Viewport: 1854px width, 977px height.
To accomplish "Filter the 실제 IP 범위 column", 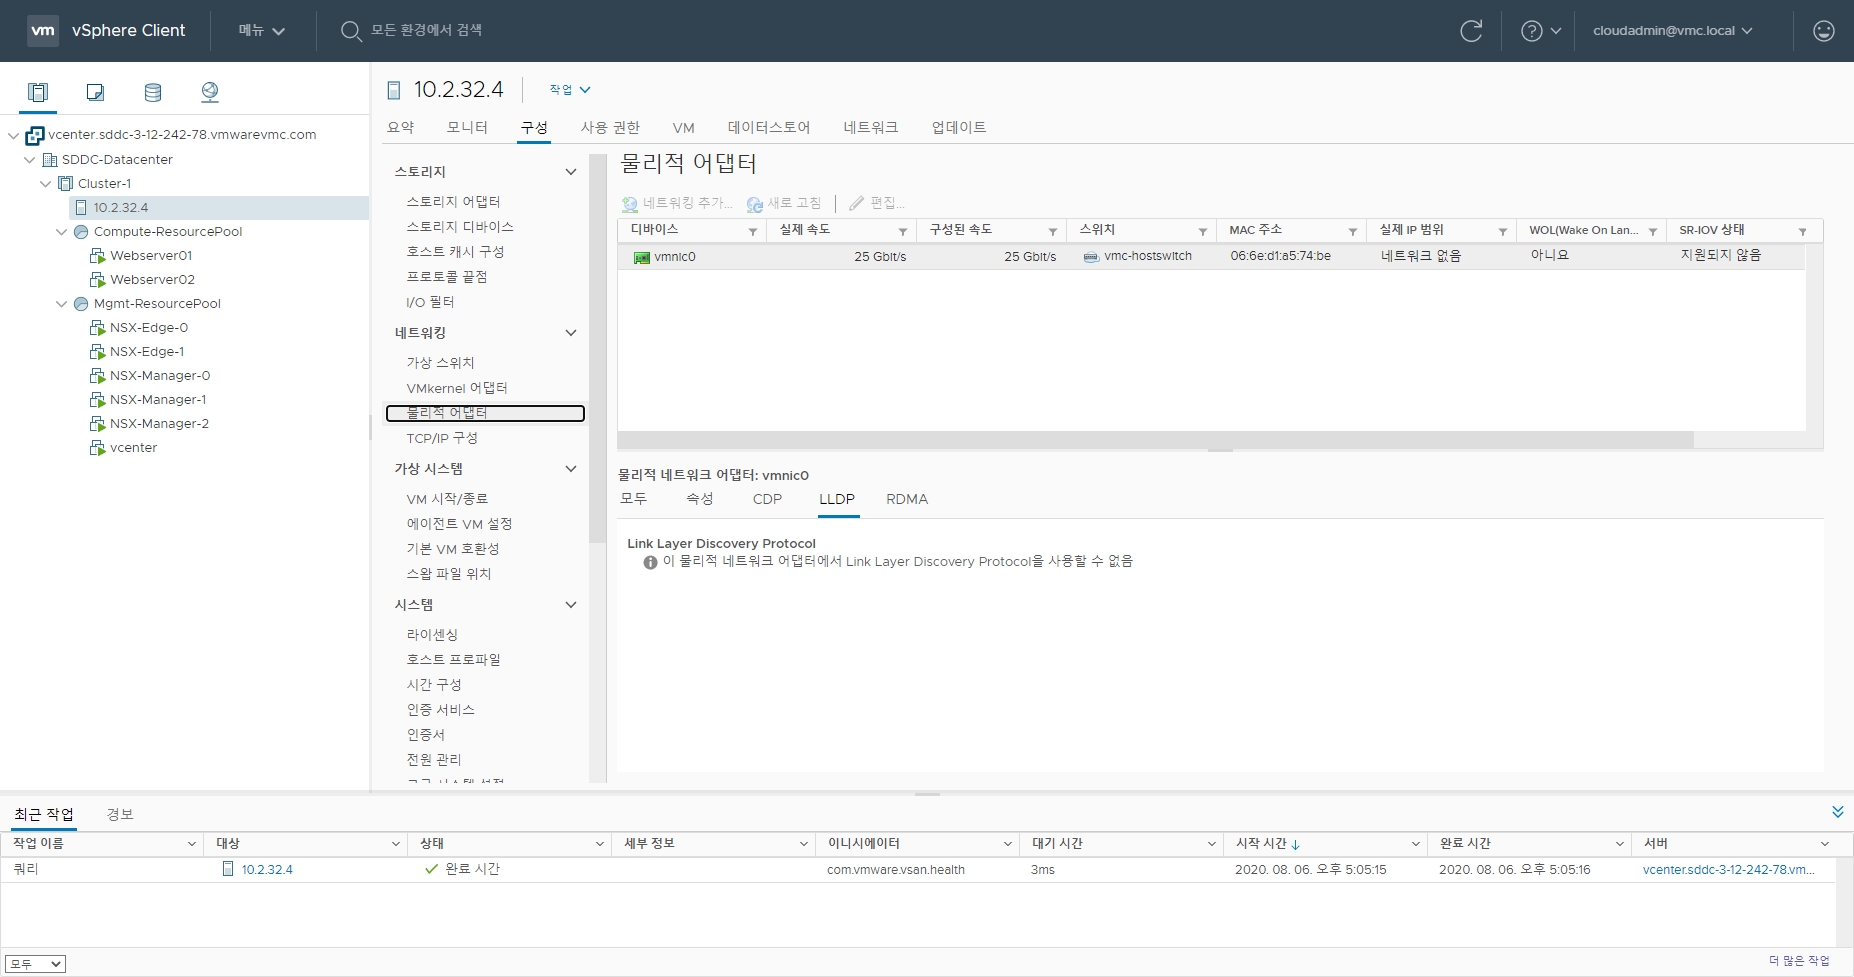I will 1503,231.
